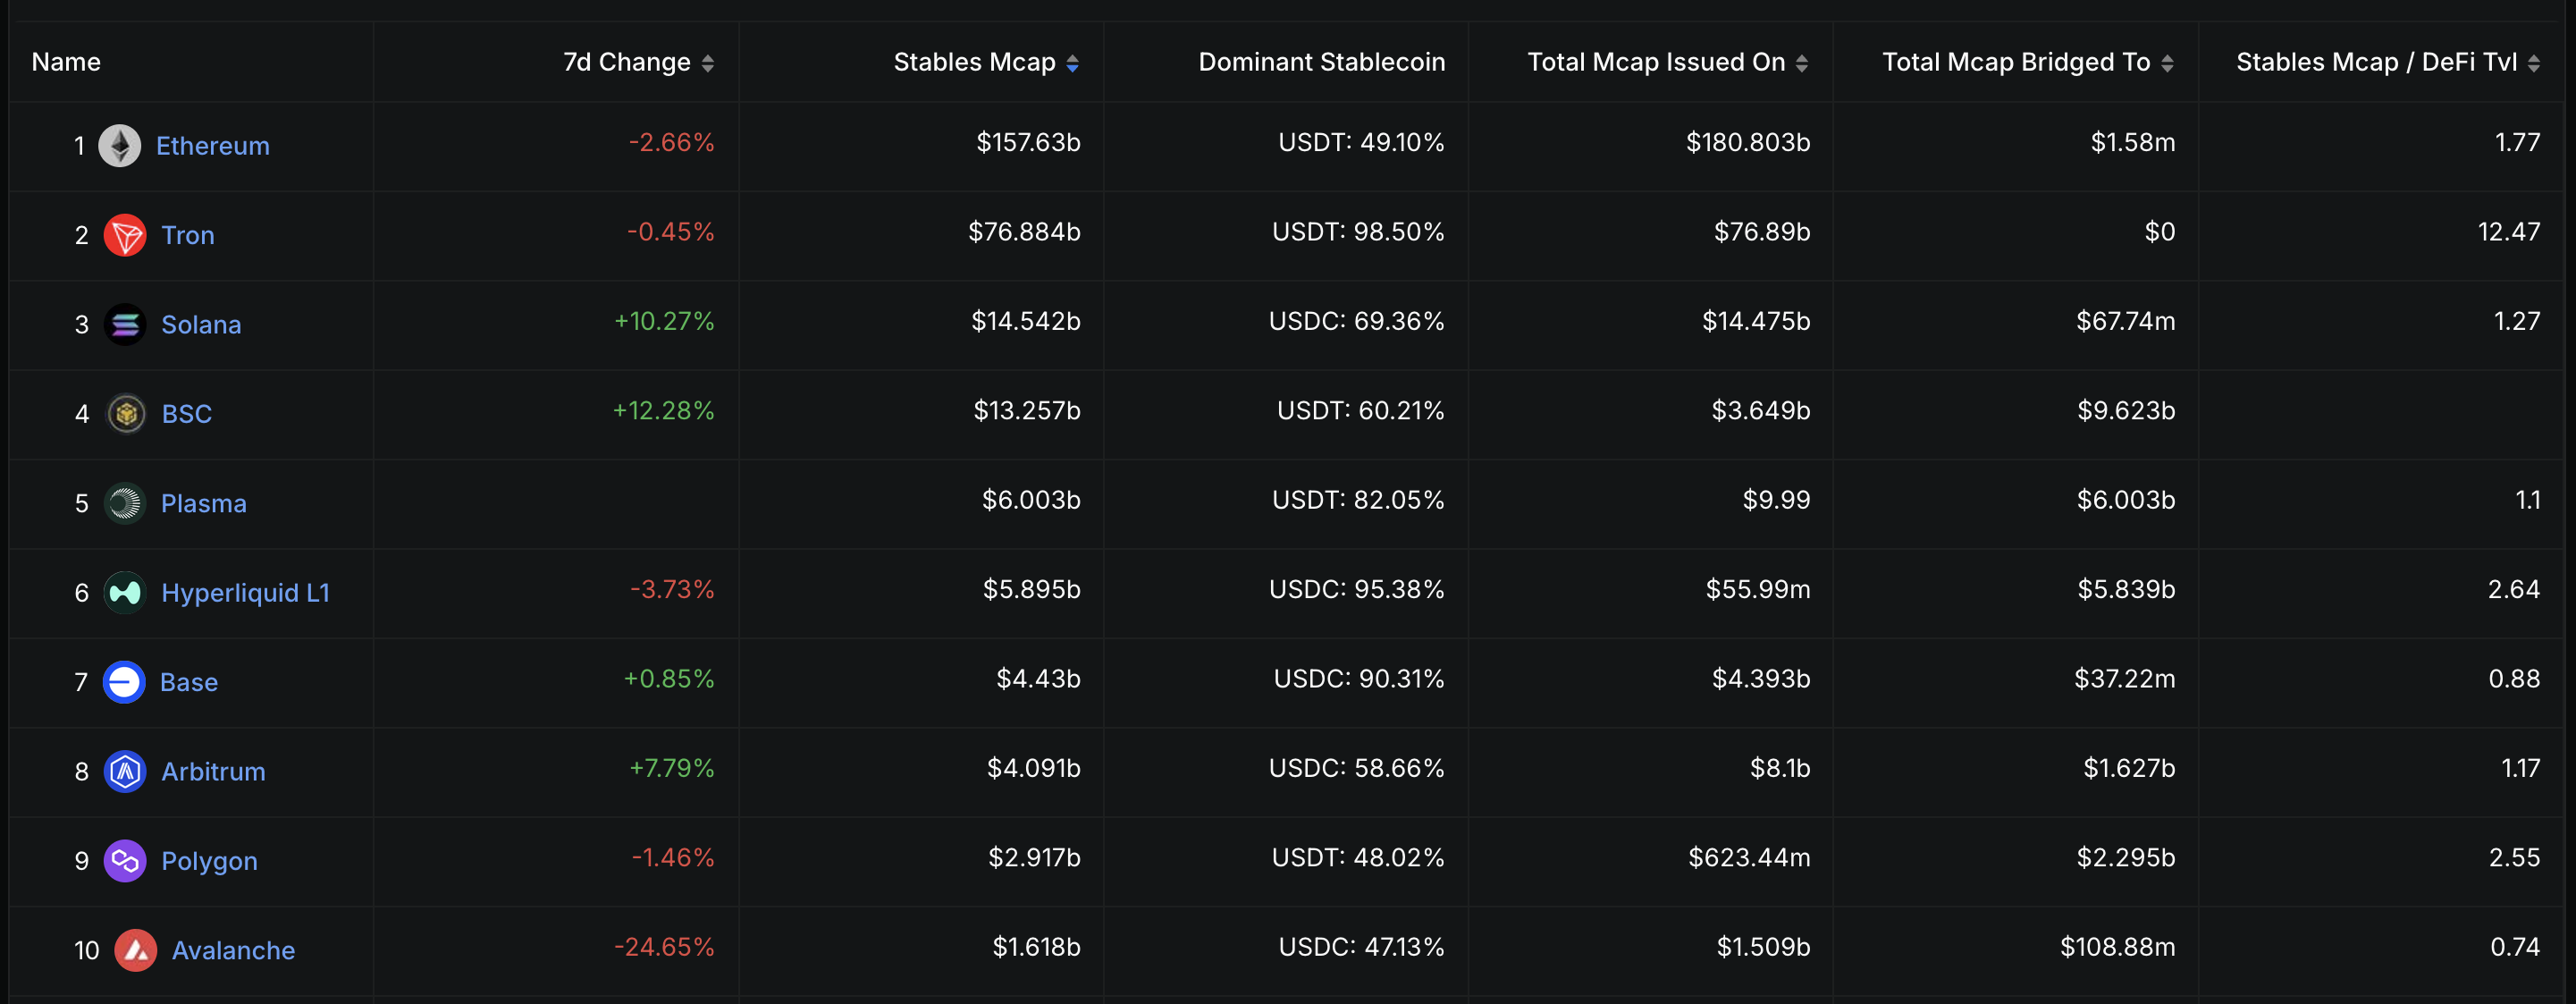Sort by Total Mcap Issued On
Image resolution: width=2576 pixels, height=1004 pixels.
[x=1801, y=63]
